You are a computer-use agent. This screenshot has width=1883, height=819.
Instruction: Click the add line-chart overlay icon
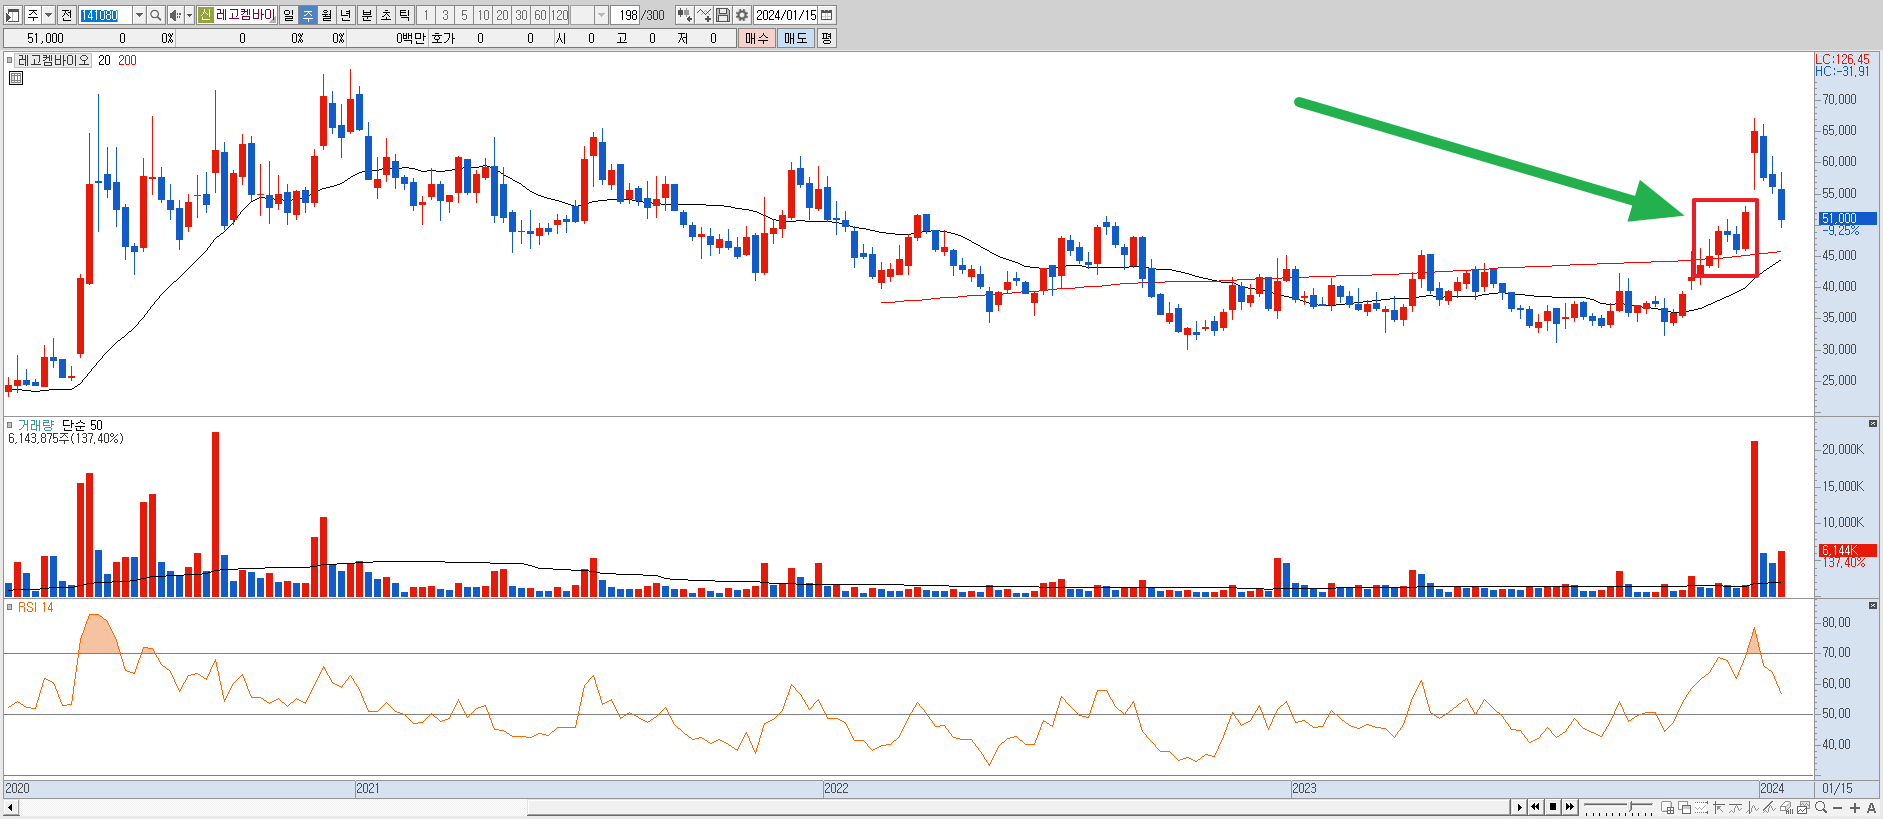[704, 15]
